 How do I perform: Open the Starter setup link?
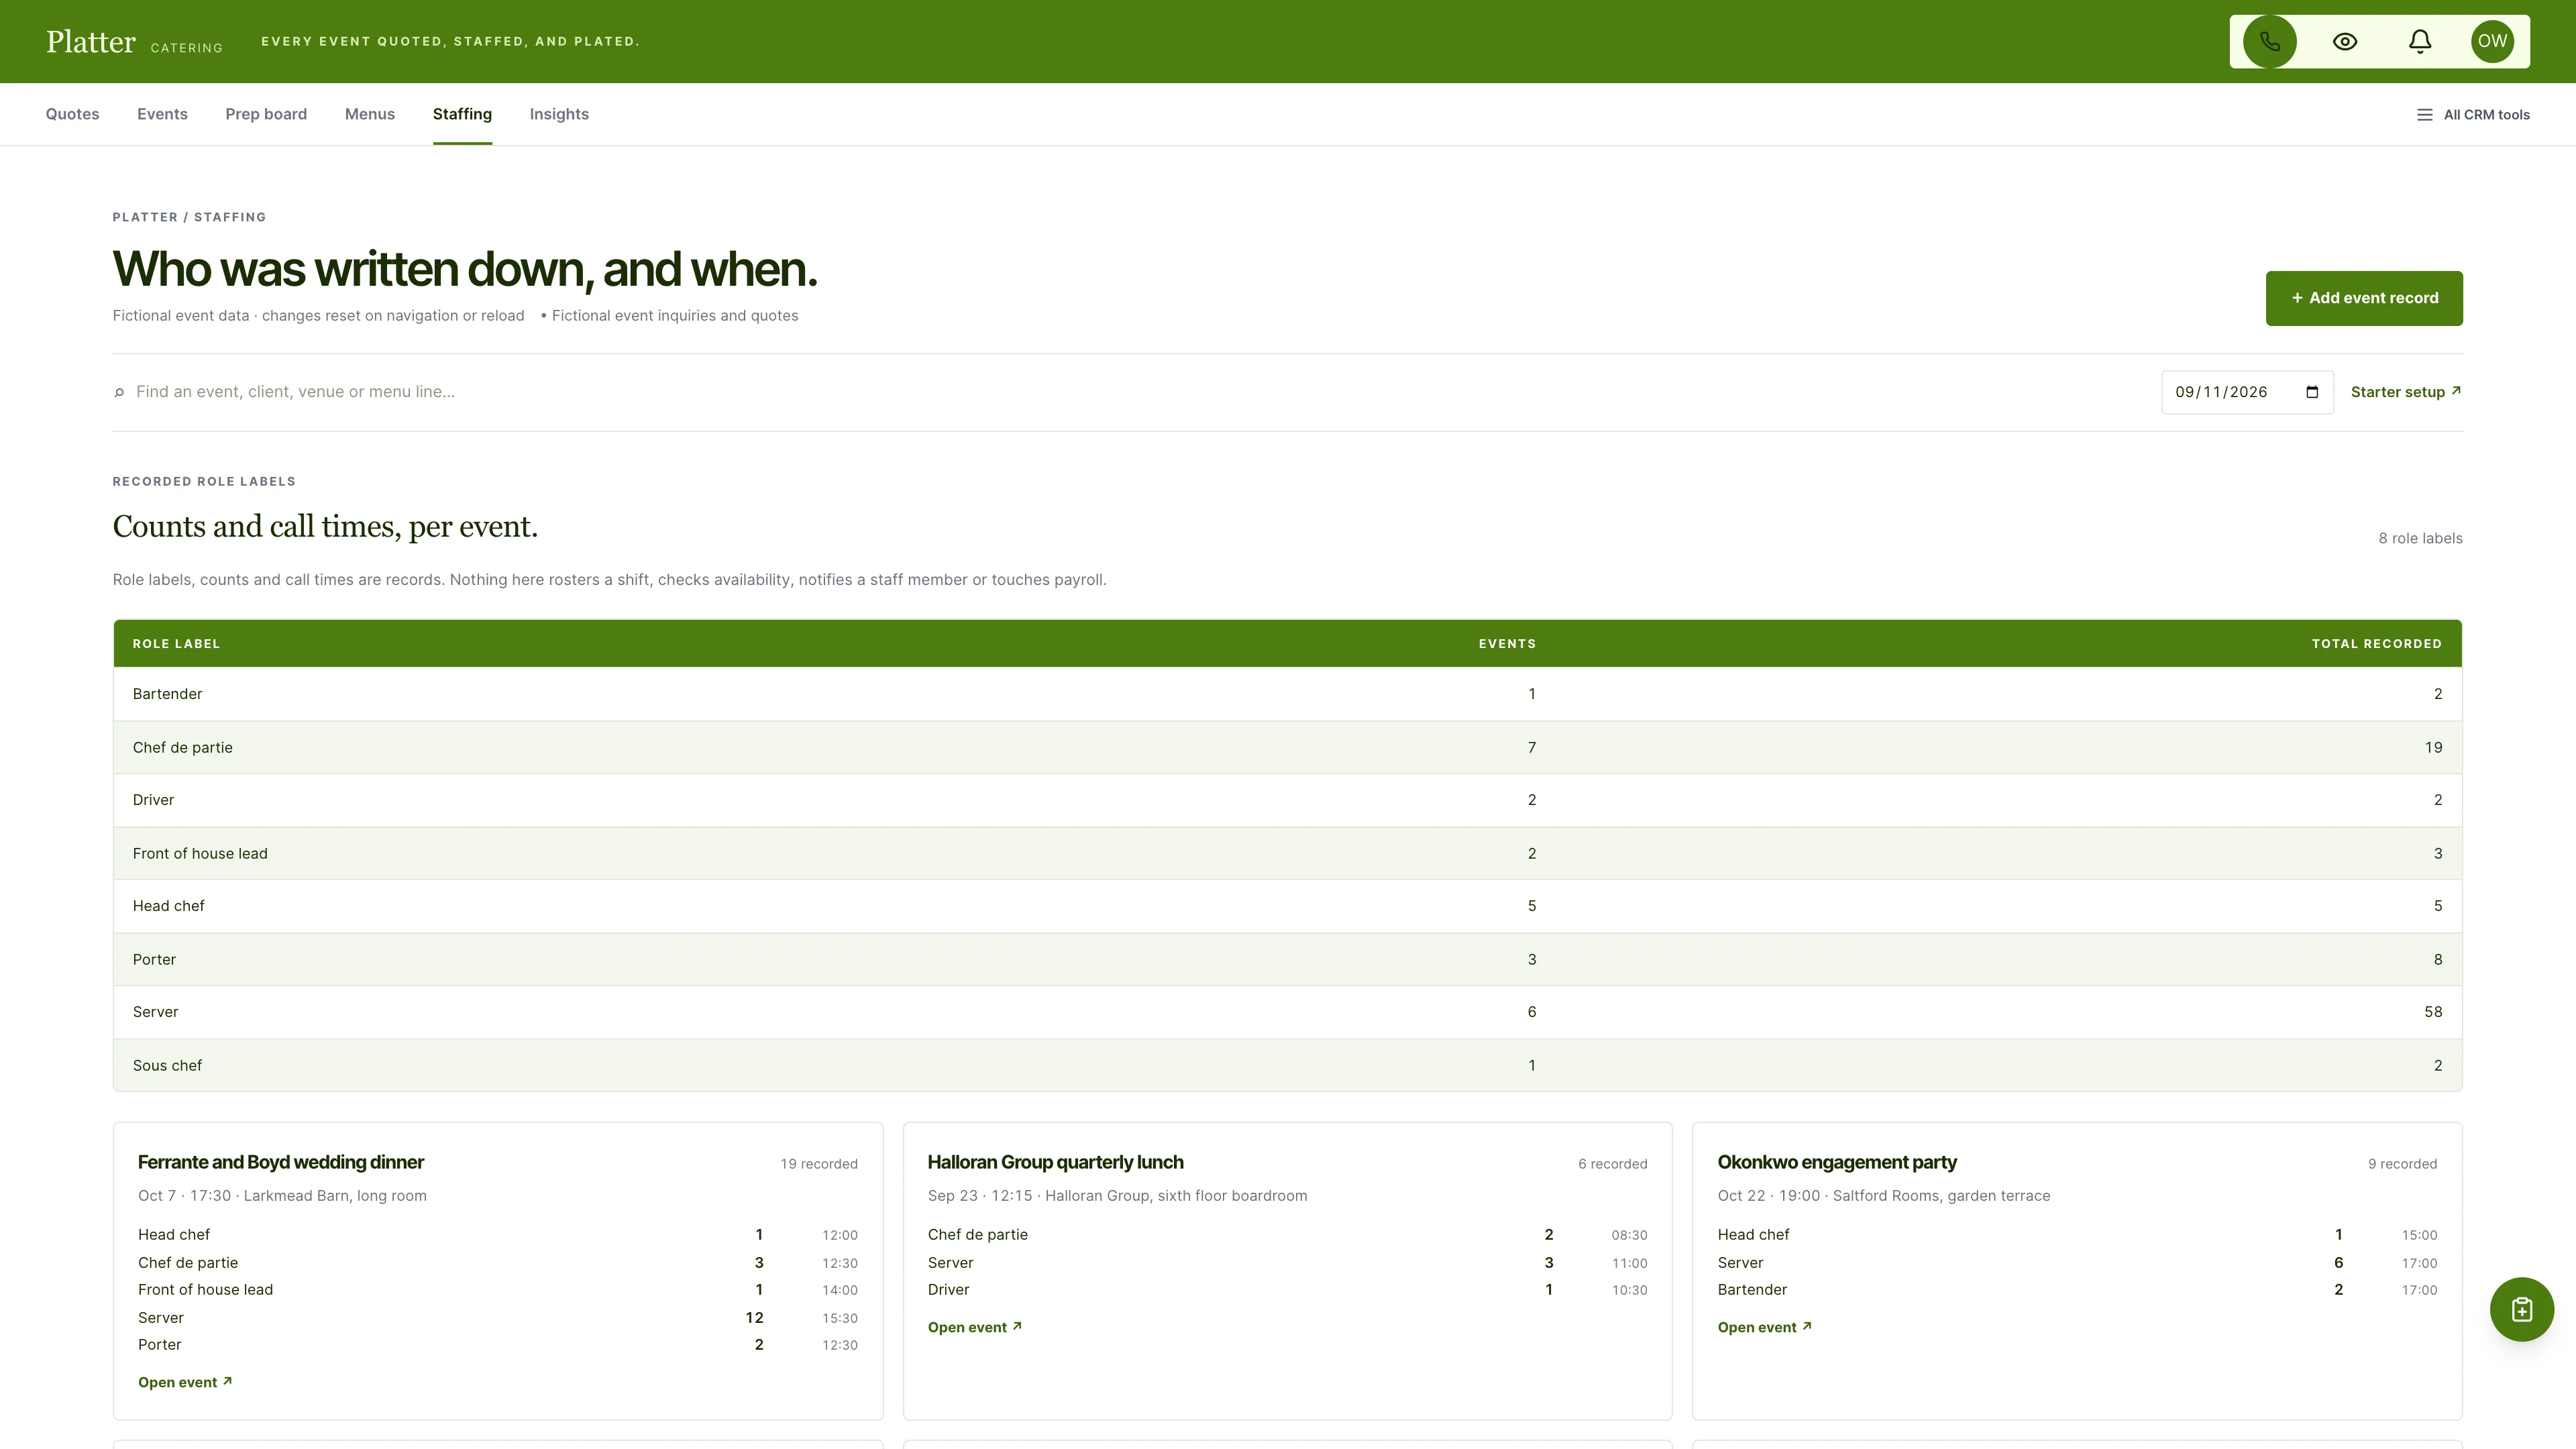[2406, 392]
